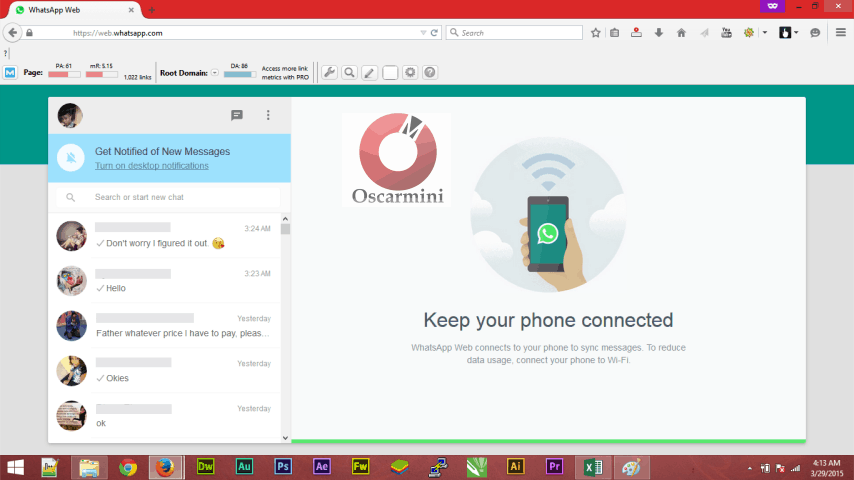Turn on desktop notifications link

pos(151,166)
